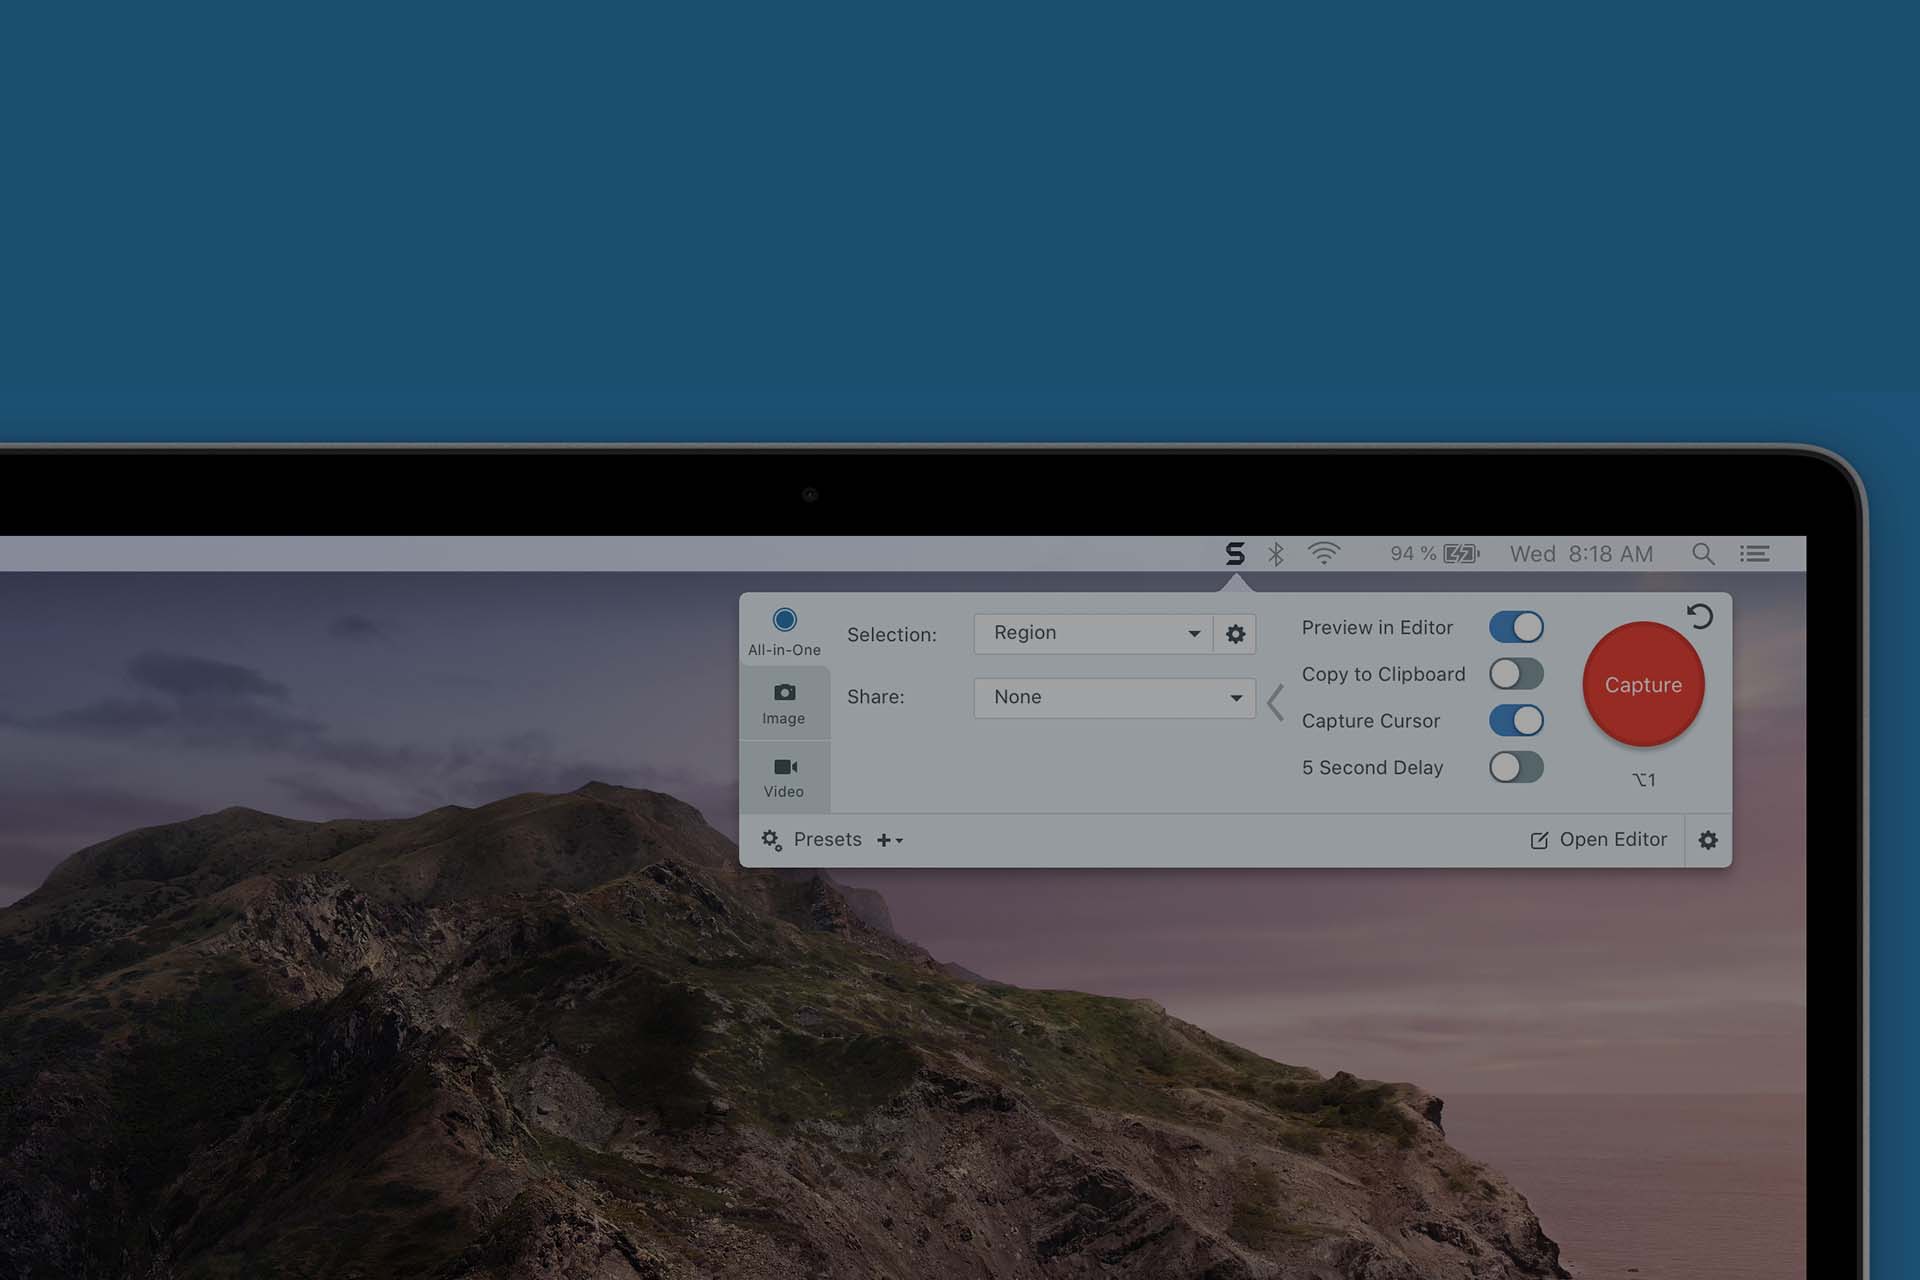Open capture preferences gear at bottom right
The width and height of the screenshot is (1920, 1280).
(x=1708, y=840)
